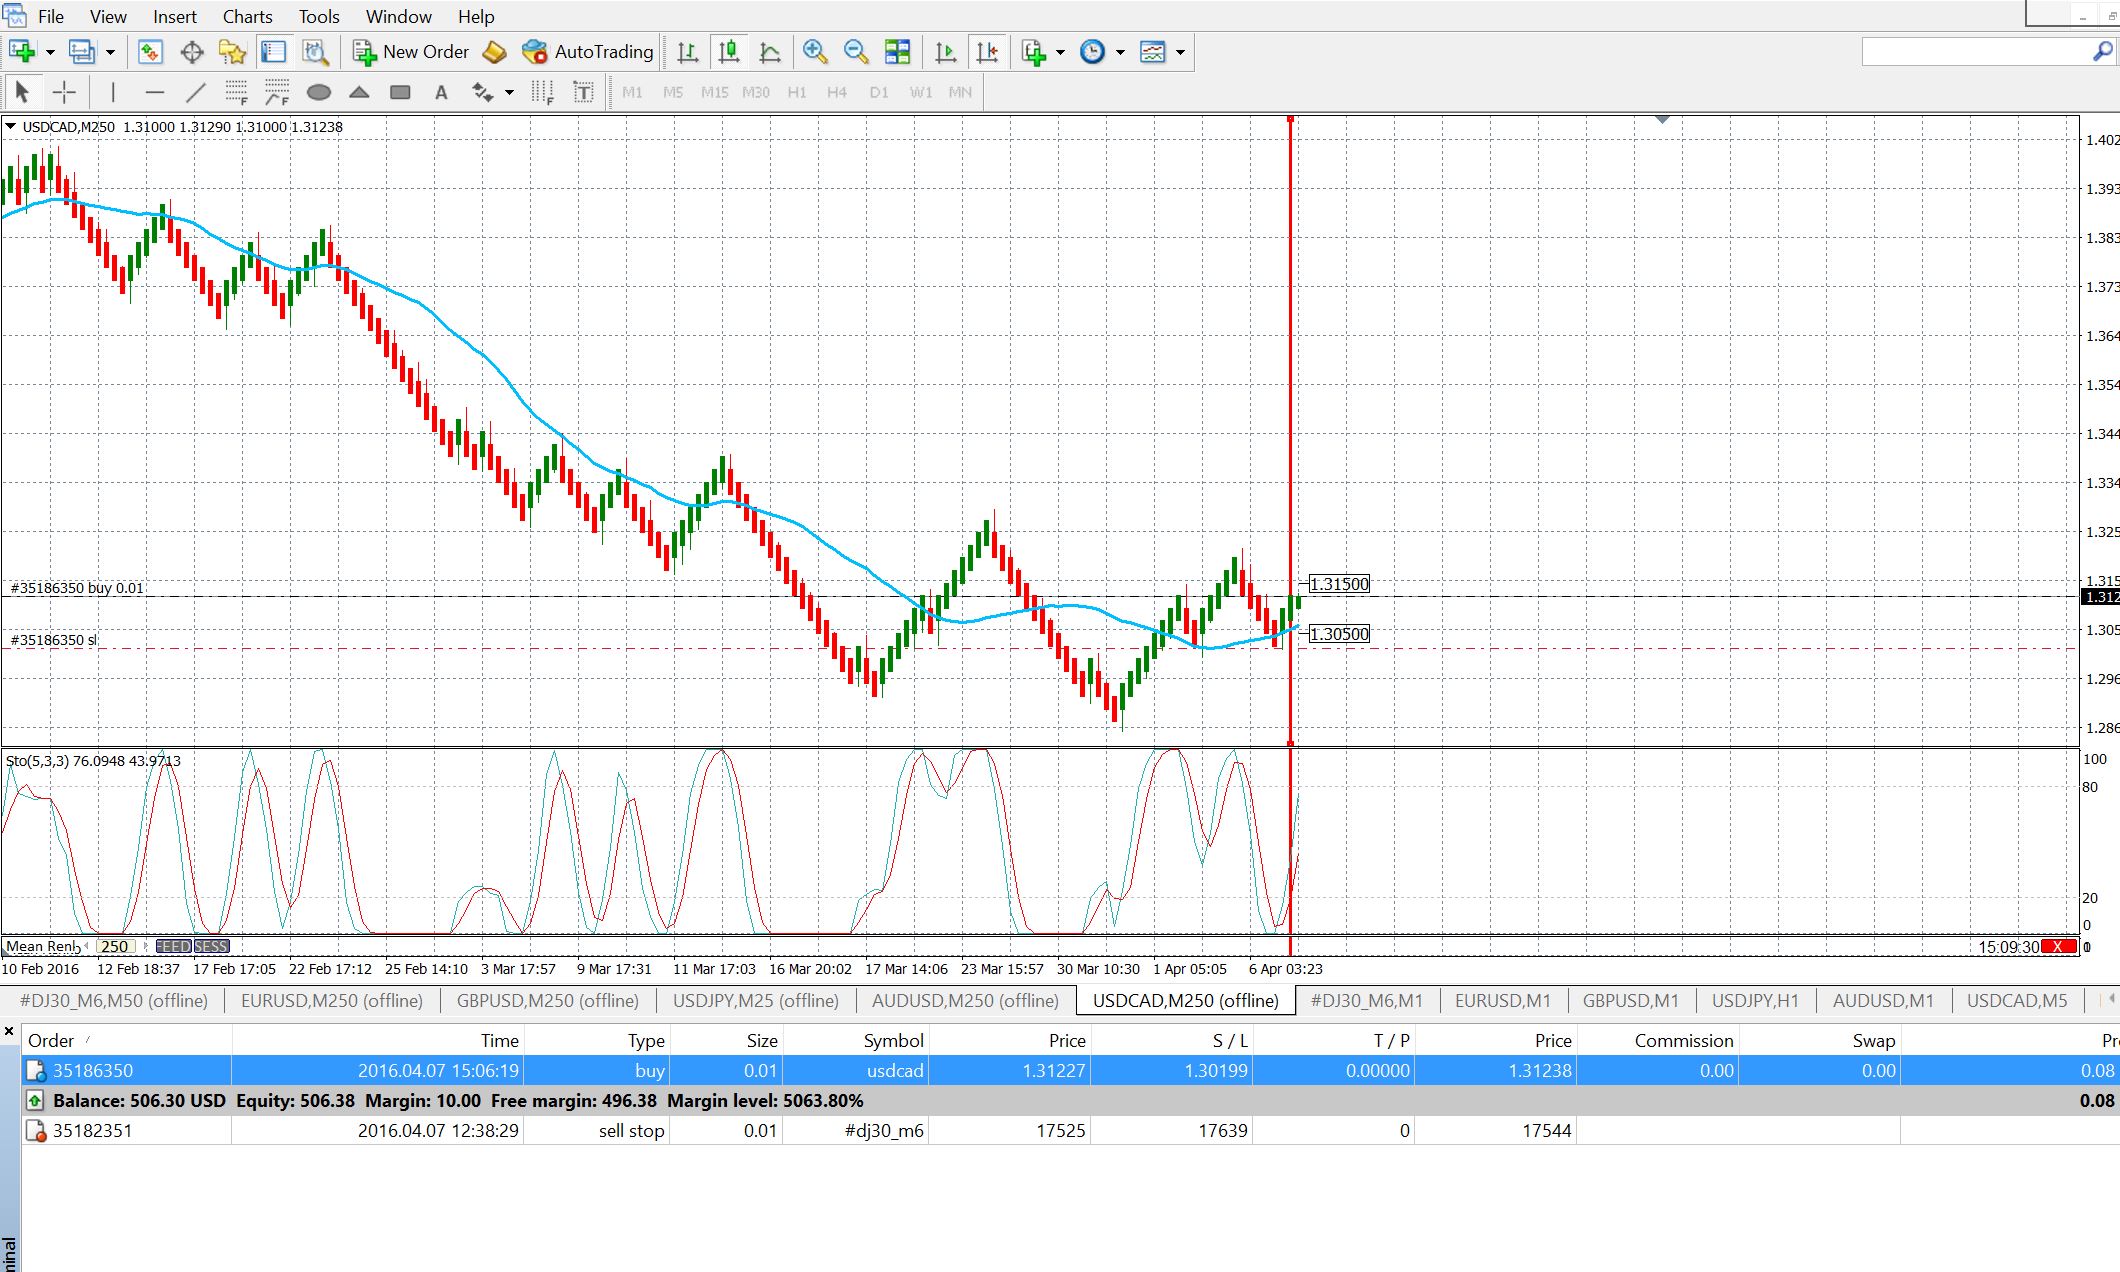2120x1272 pixels.
Task: Toggle Chart Shift button
Action: pos(987,52)
